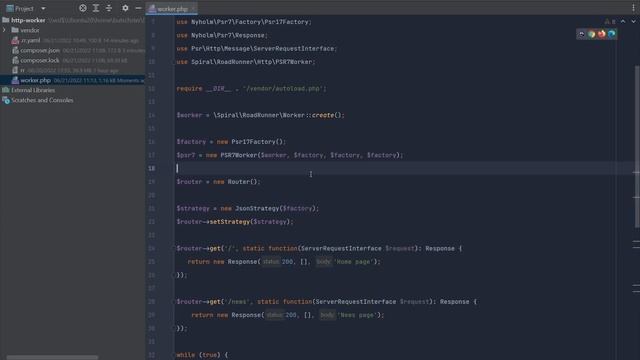This screenshot has width=640, height=360.
Task: Open file in Edge browser icon
Action: tap(611, 34)
